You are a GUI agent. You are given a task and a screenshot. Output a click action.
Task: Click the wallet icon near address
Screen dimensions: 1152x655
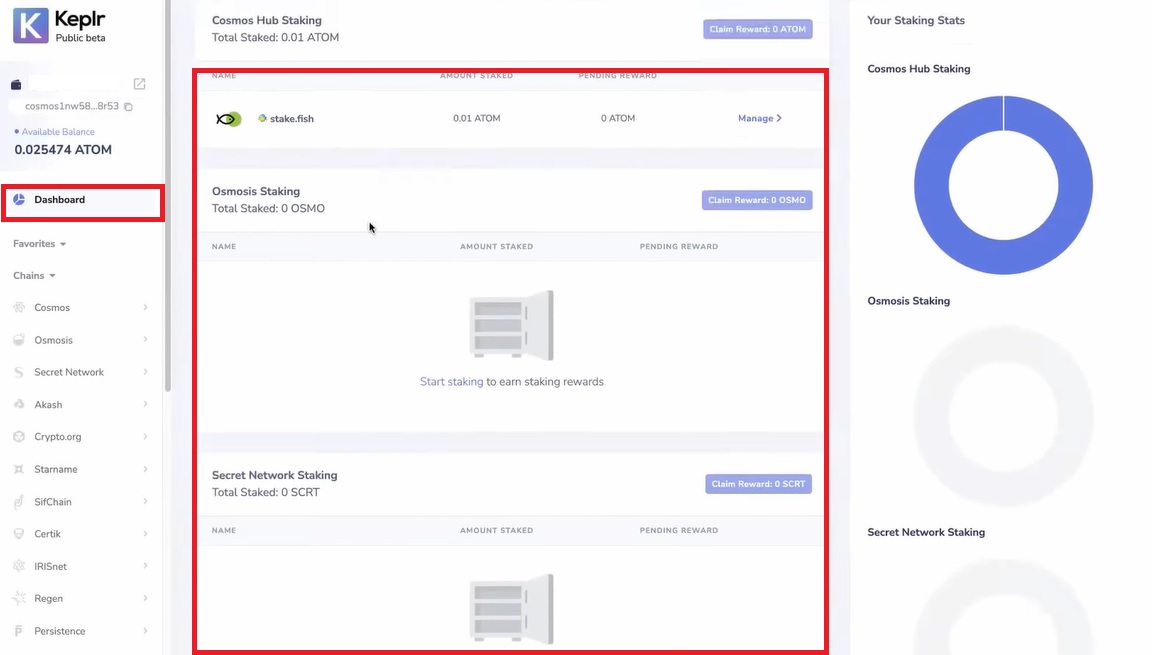click(16, 85)
